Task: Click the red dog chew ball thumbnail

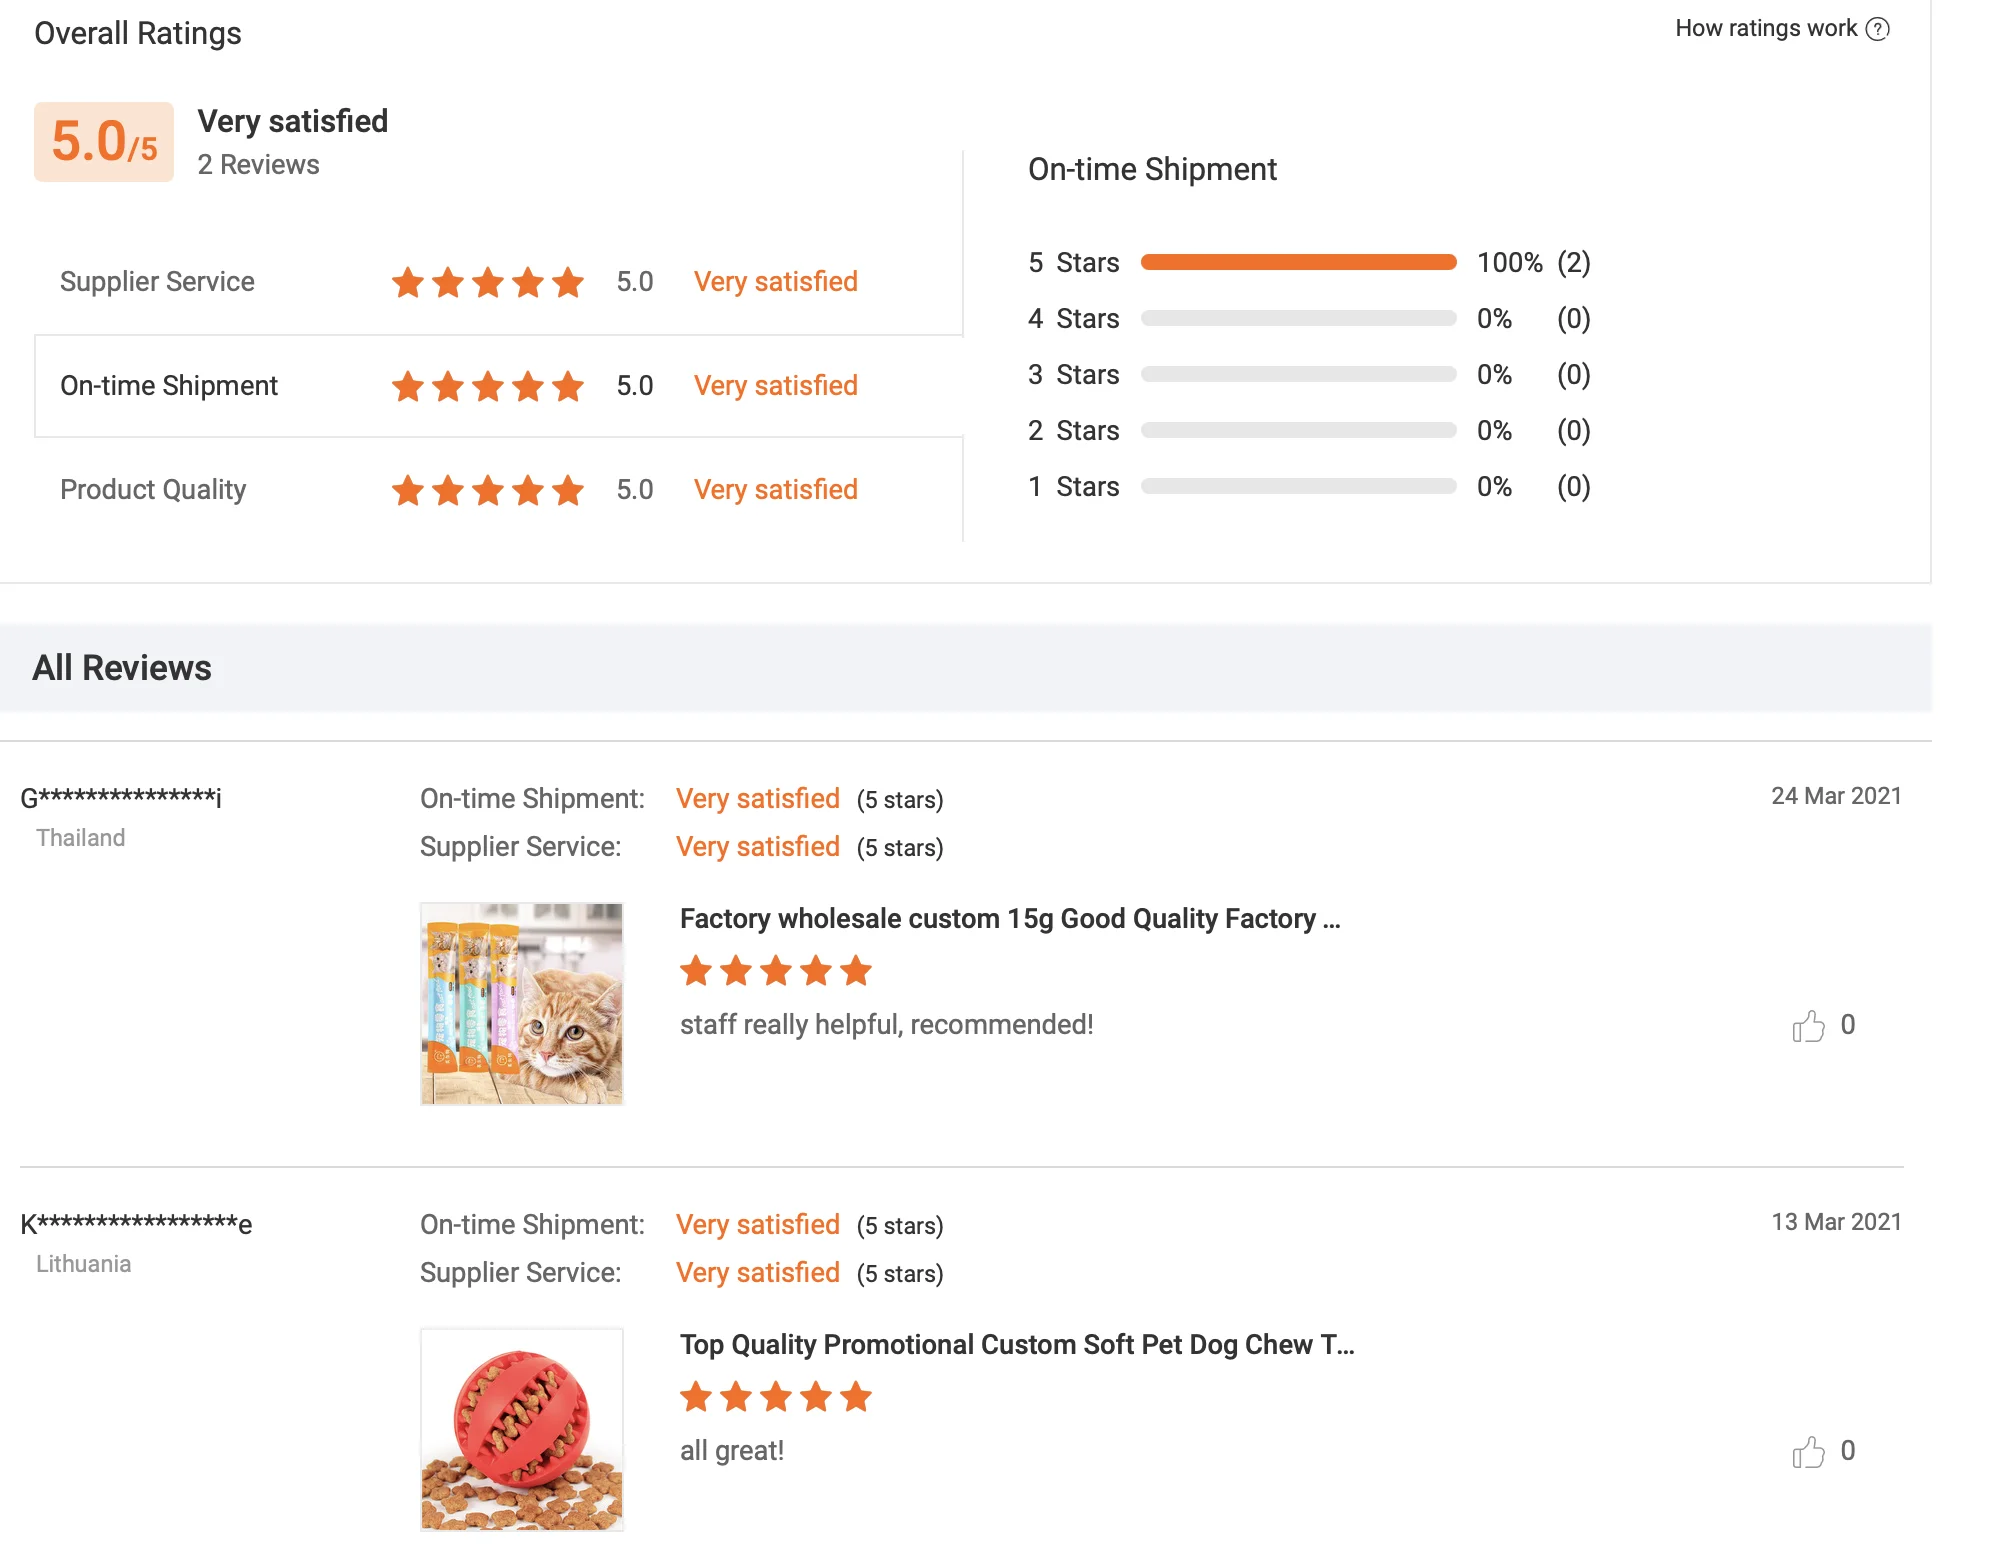Action: coord(522,1430)
